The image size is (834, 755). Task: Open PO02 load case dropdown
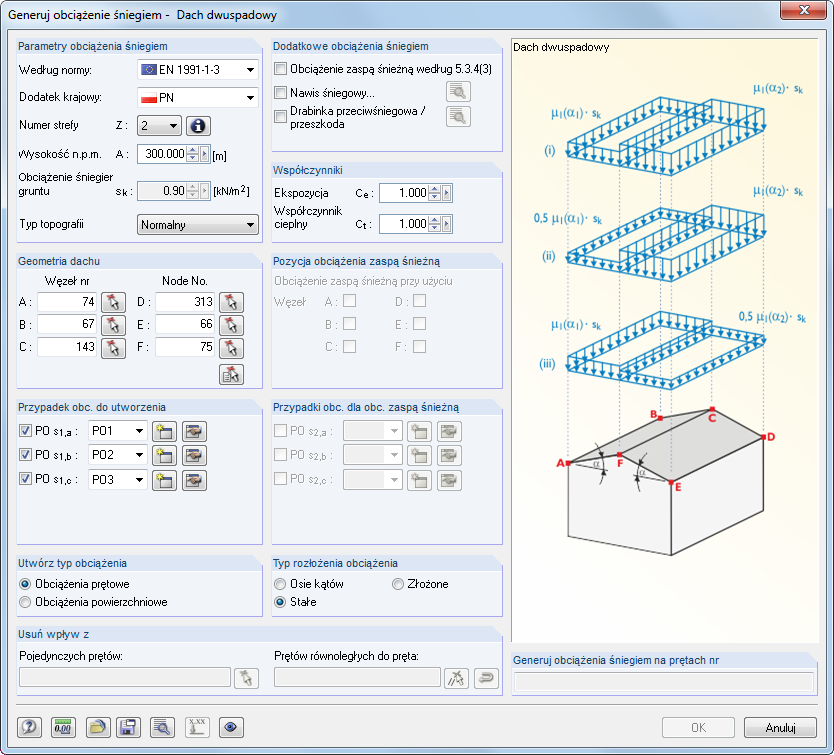pyautogui.click(x=118, y=455)
